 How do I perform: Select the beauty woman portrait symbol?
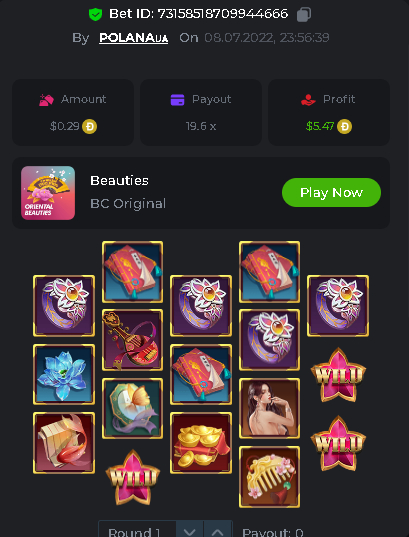(270, 408)
